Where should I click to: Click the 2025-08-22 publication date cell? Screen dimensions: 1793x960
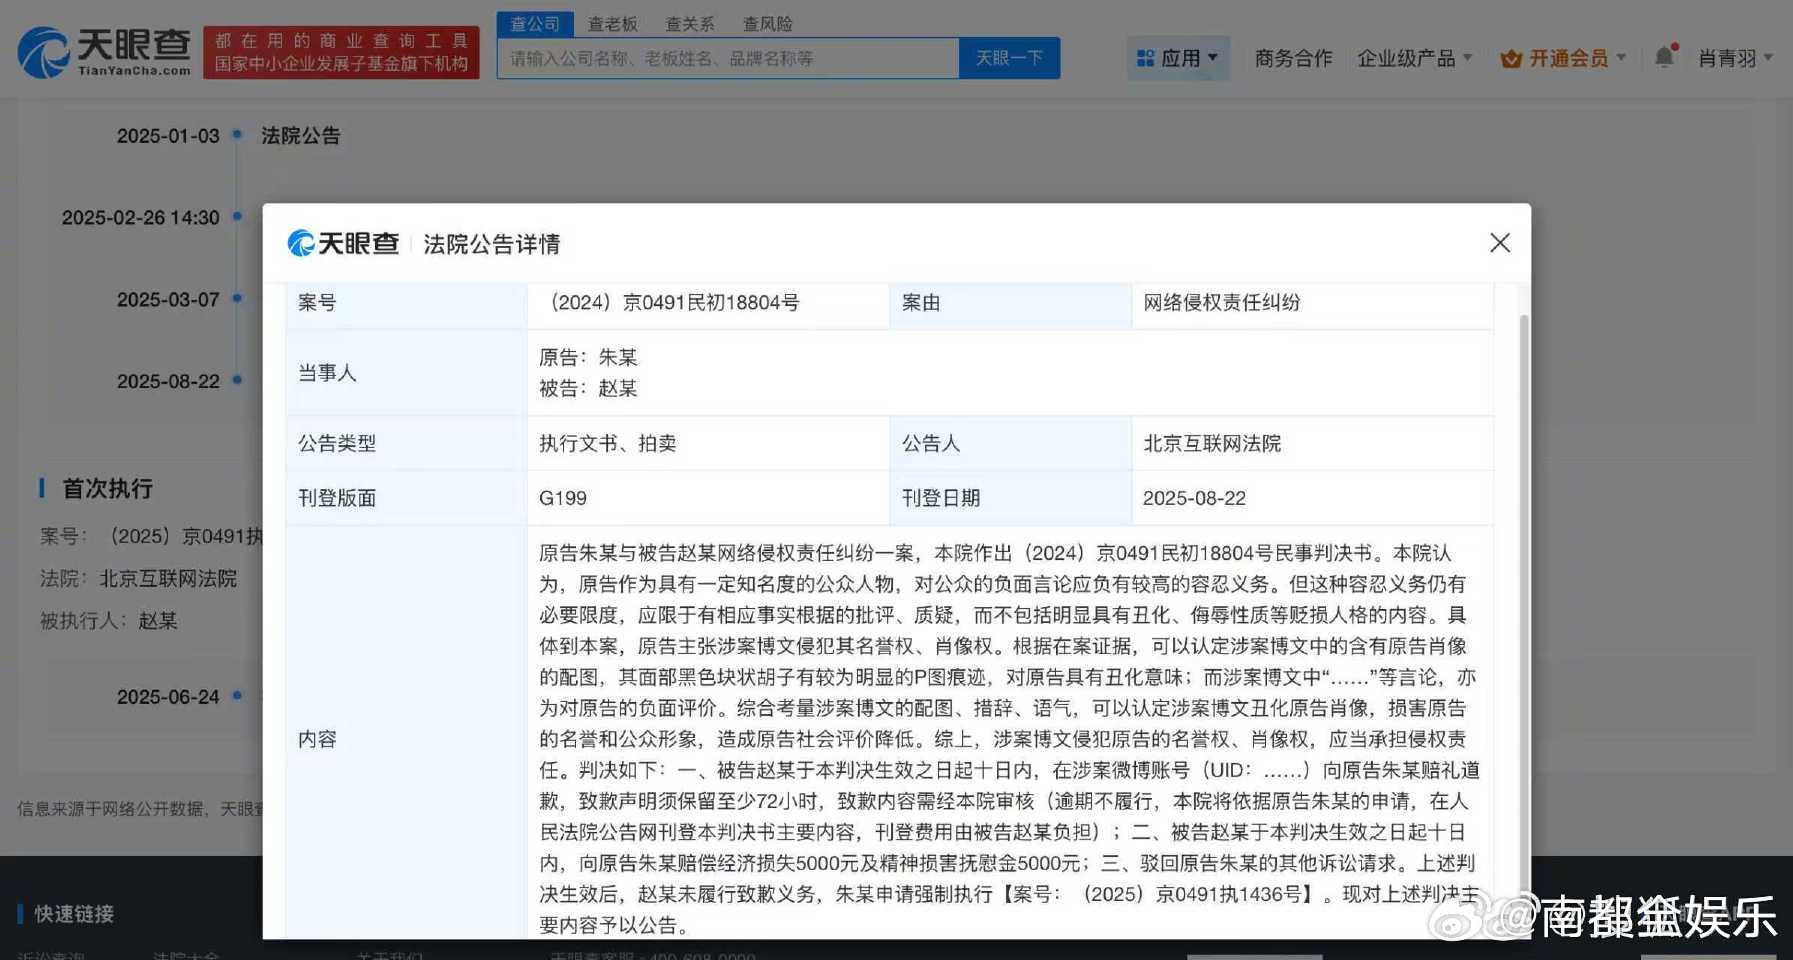pyautogui.click(x=1311, y=498)
